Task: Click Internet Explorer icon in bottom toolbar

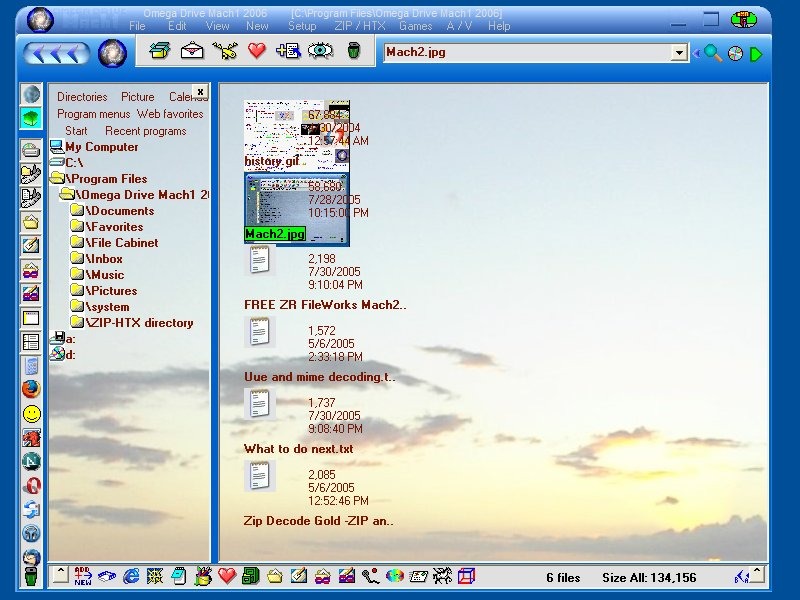Action: pyautogui.click(x=131, y=577)
